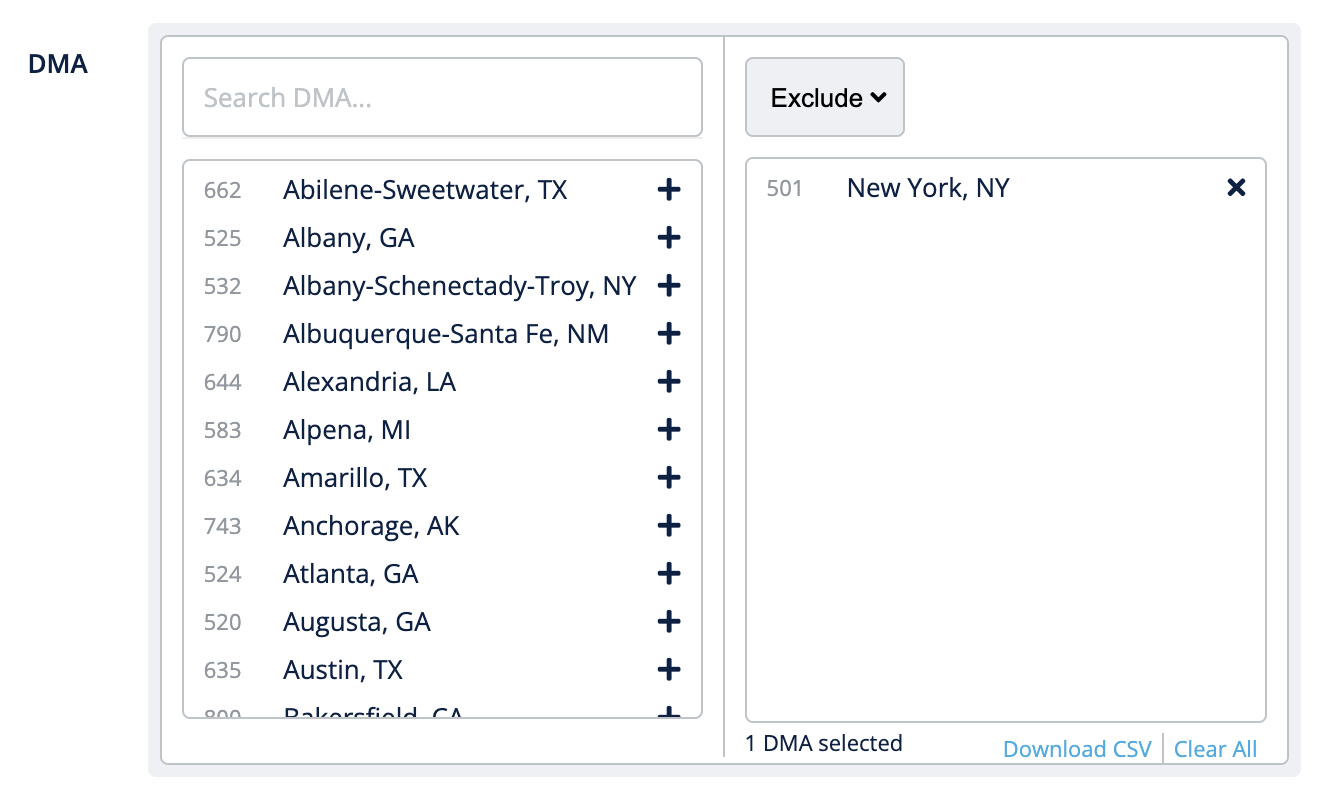Clear All selected DMAs
The width and height of the screenshot is (1322, 798).
click(1215, 749)
